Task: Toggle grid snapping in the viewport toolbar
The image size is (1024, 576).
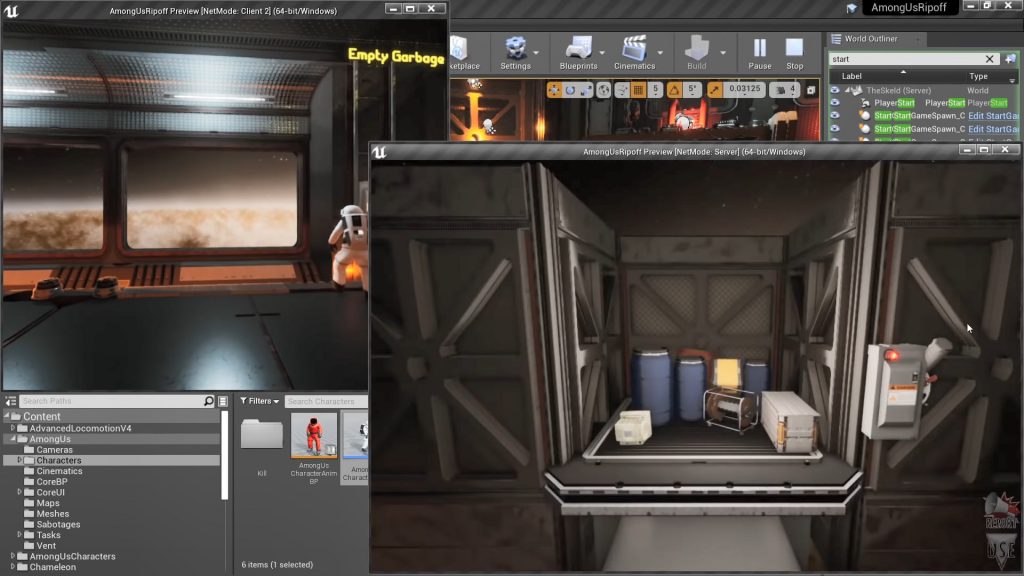Action: [639, 89]
